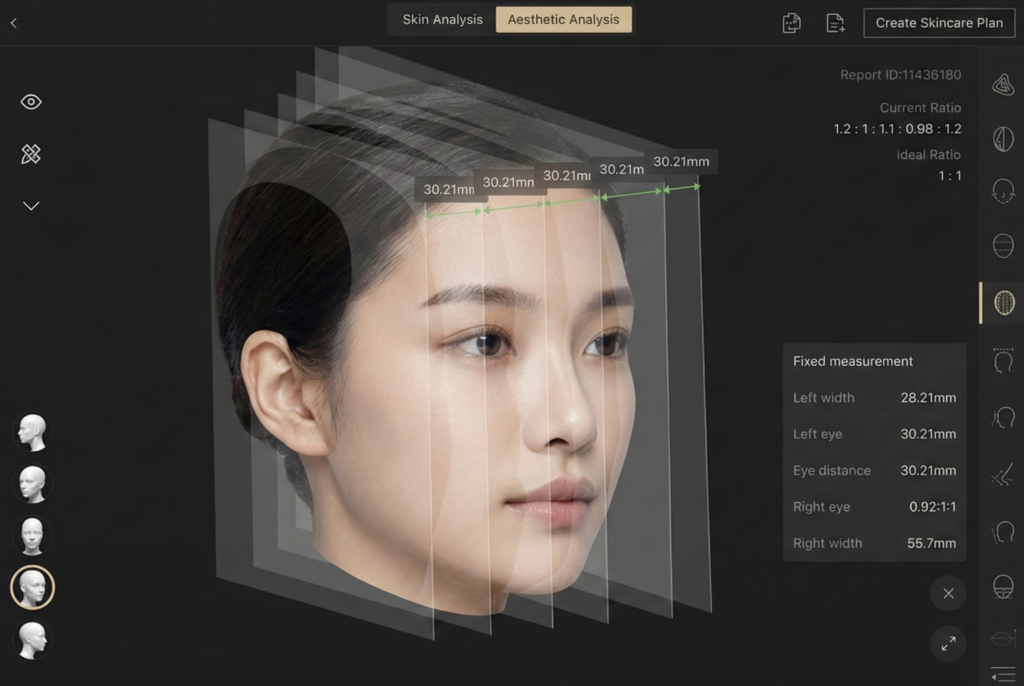The image size is (1024, 686).
Task: Click the Create Skincare Plan button
Action: (938, 23)
